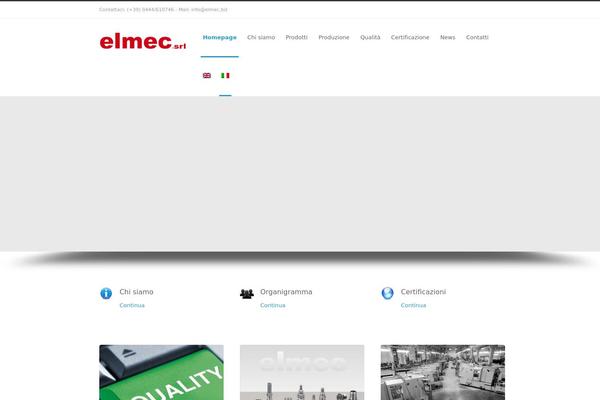Open the Homepage menu item
600x400 pixels.
(220, 38)
